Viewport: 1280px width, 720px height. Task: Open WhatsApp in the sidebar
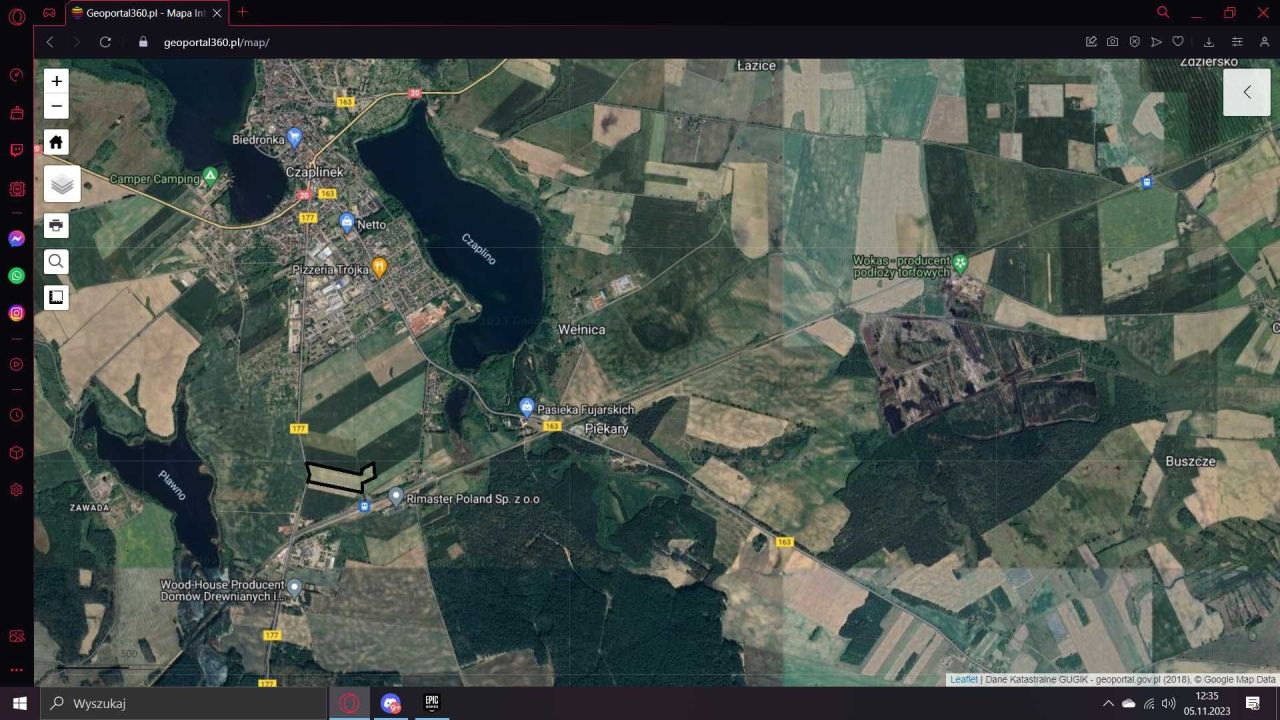16,276
